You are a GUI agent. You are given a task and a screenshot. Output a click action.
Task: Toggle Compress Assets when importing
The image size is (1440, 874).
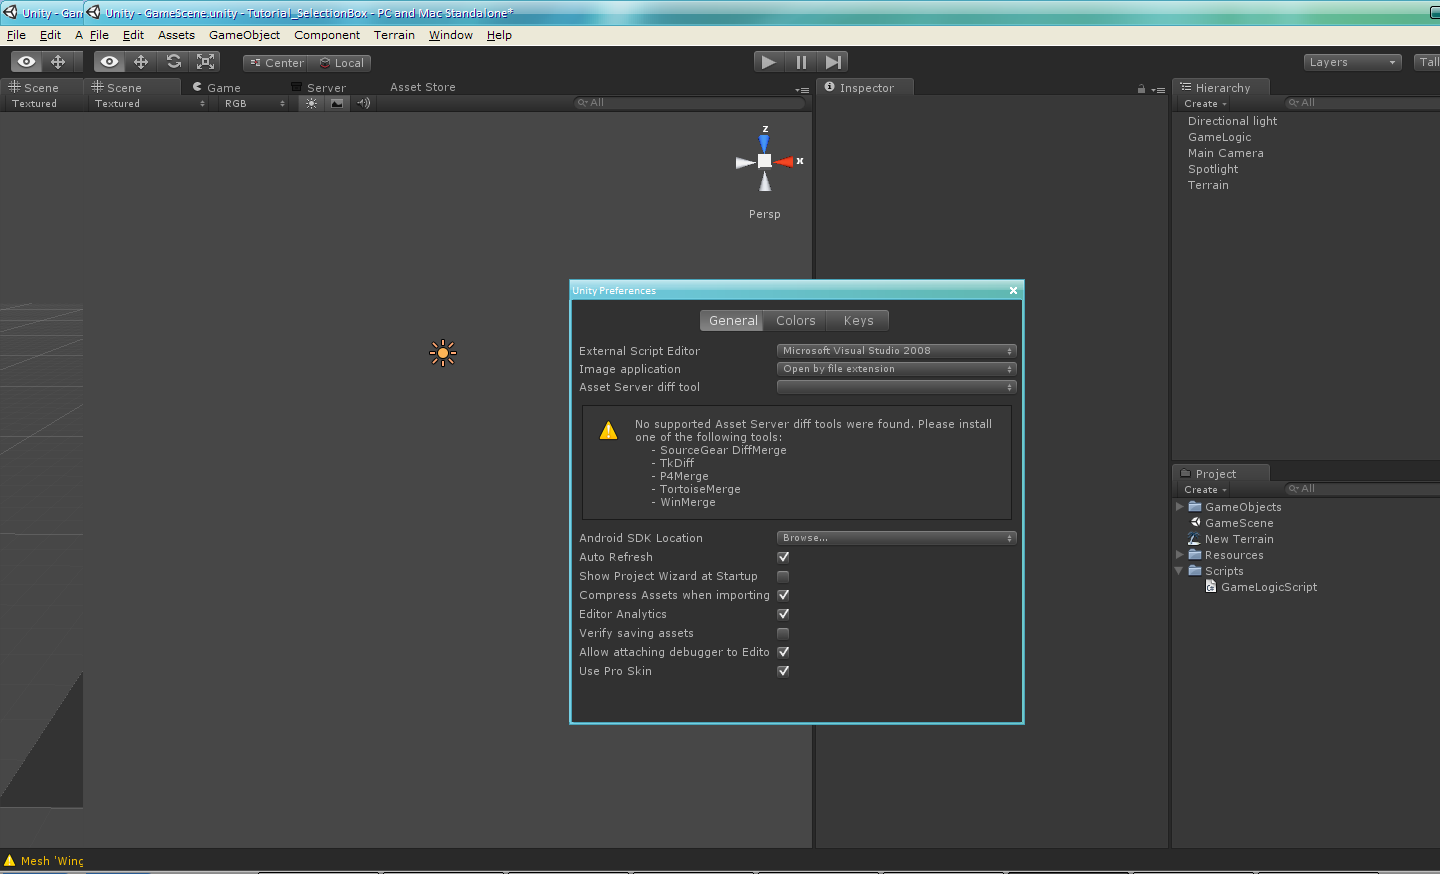click(x=783, y=595)
